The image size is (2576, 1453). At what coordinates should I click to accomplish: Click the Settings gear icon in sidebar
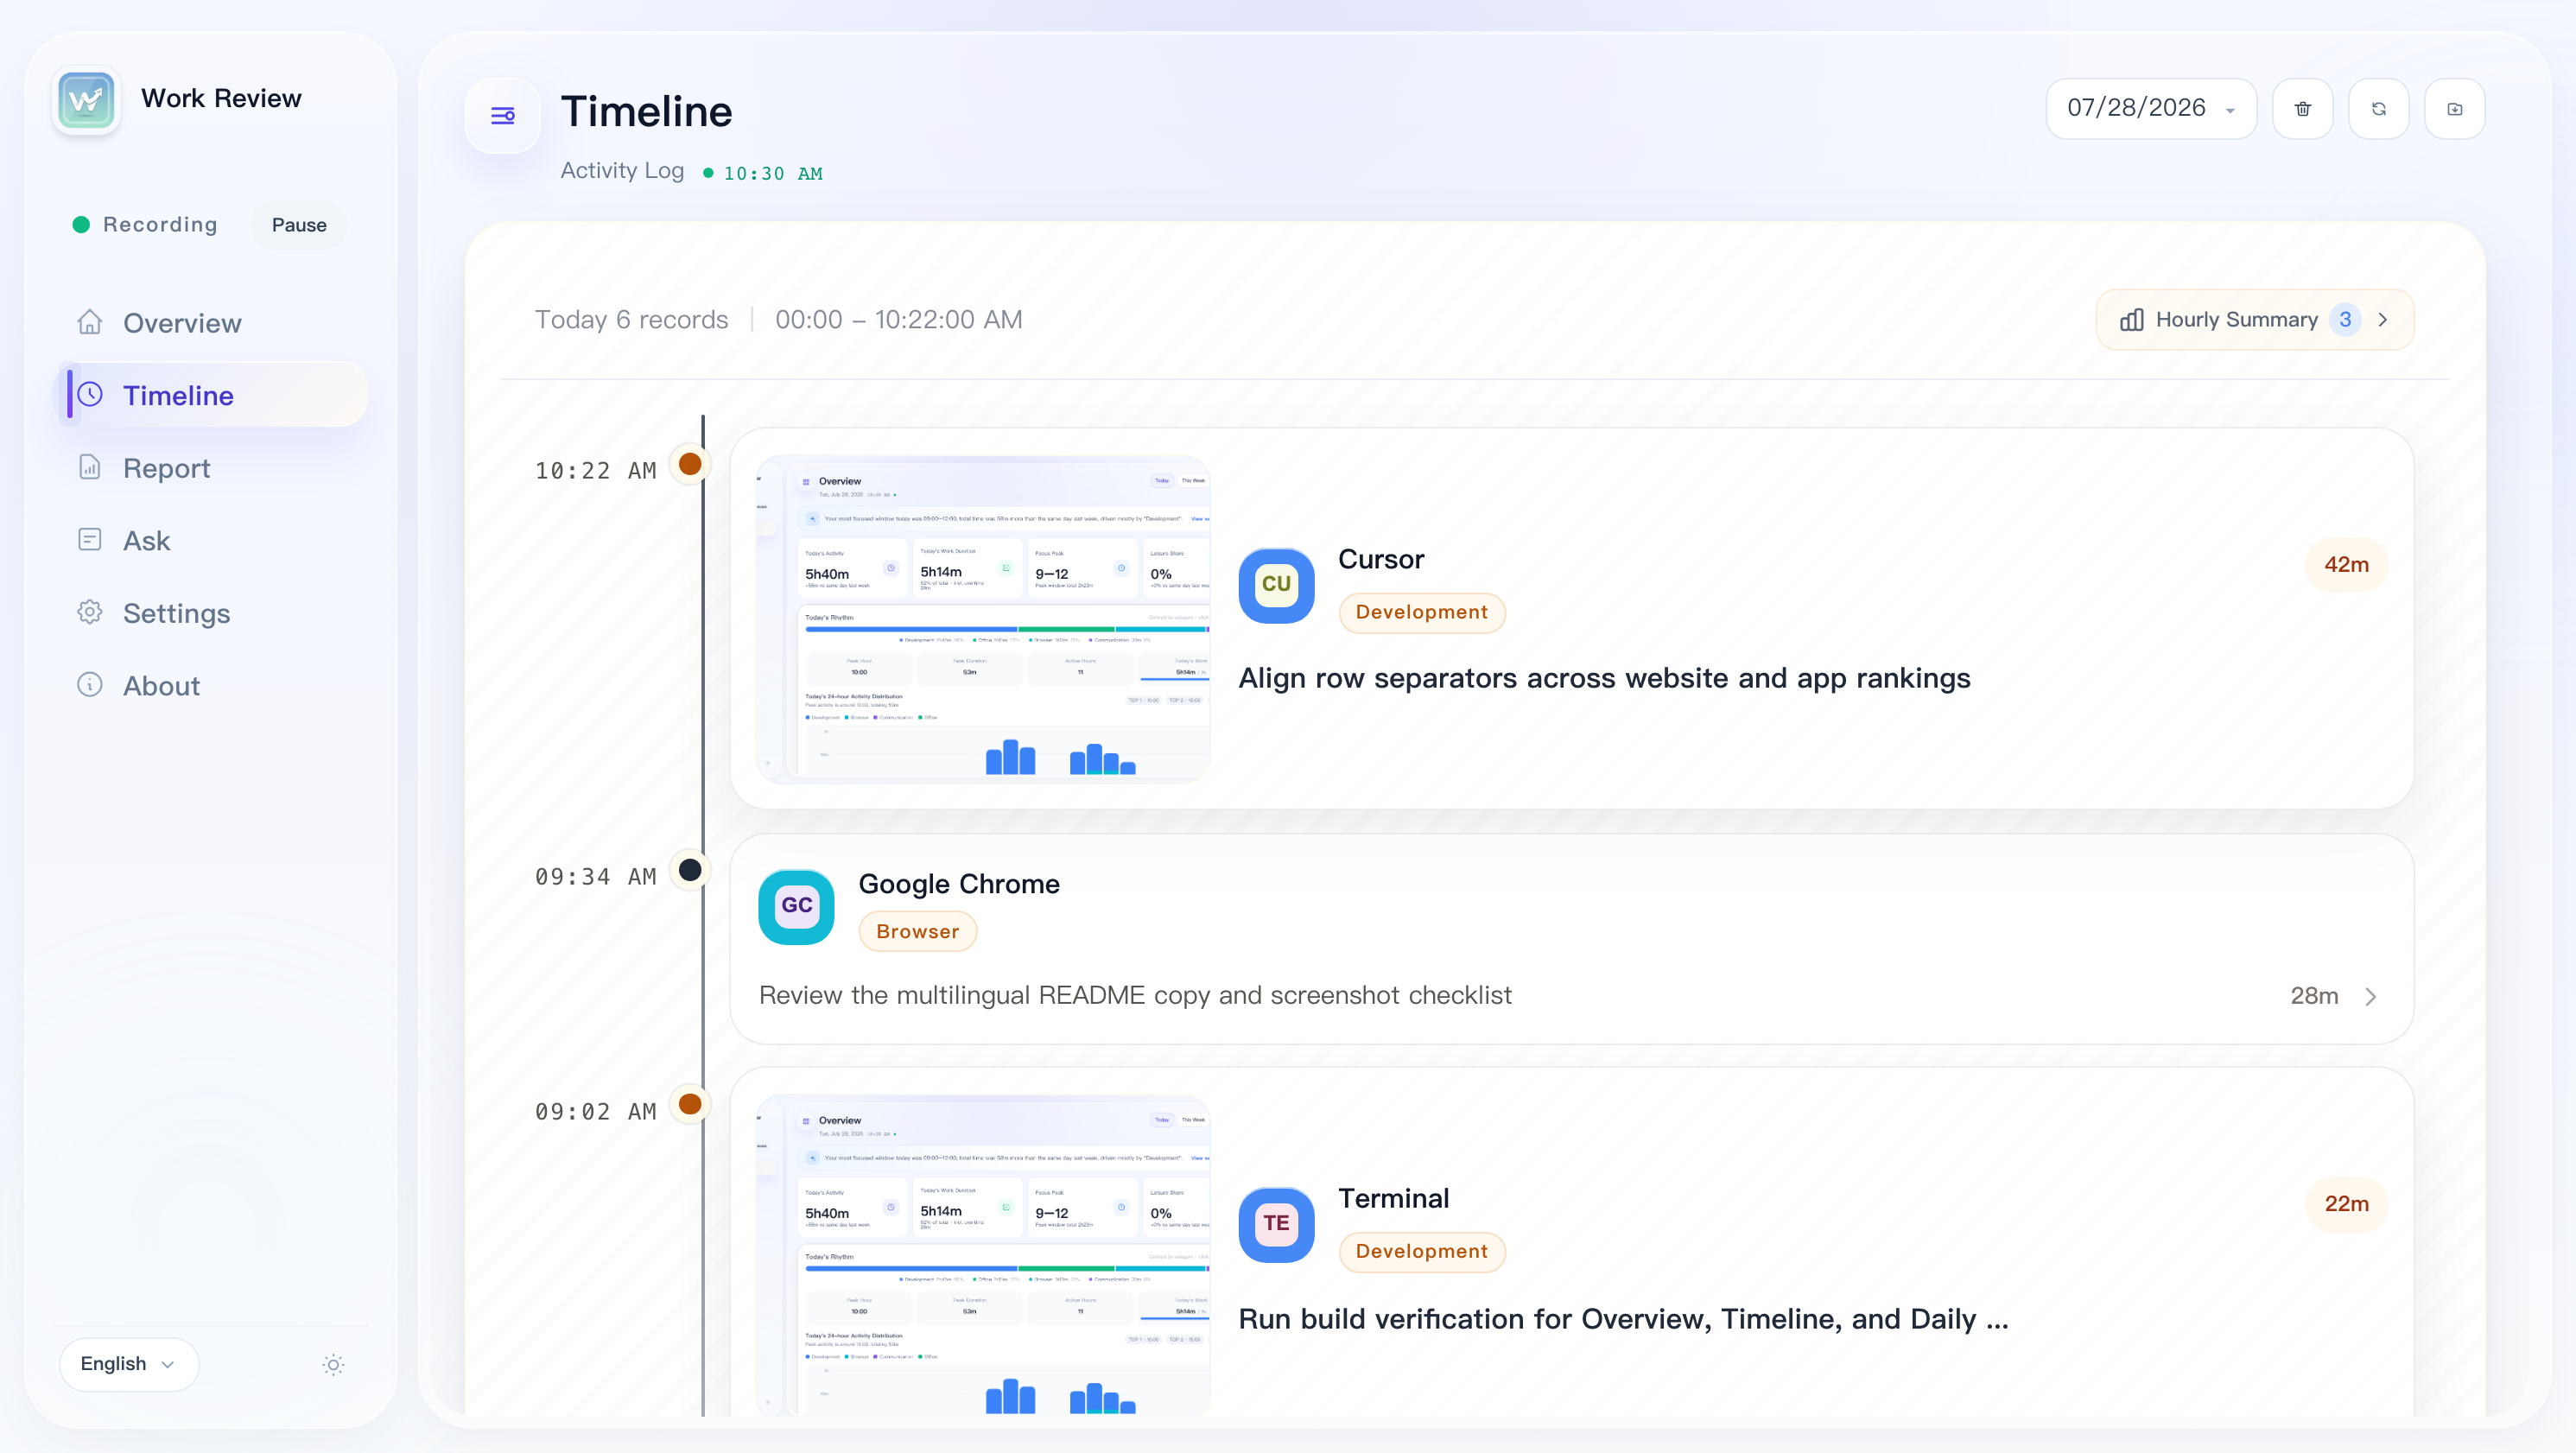90,612
